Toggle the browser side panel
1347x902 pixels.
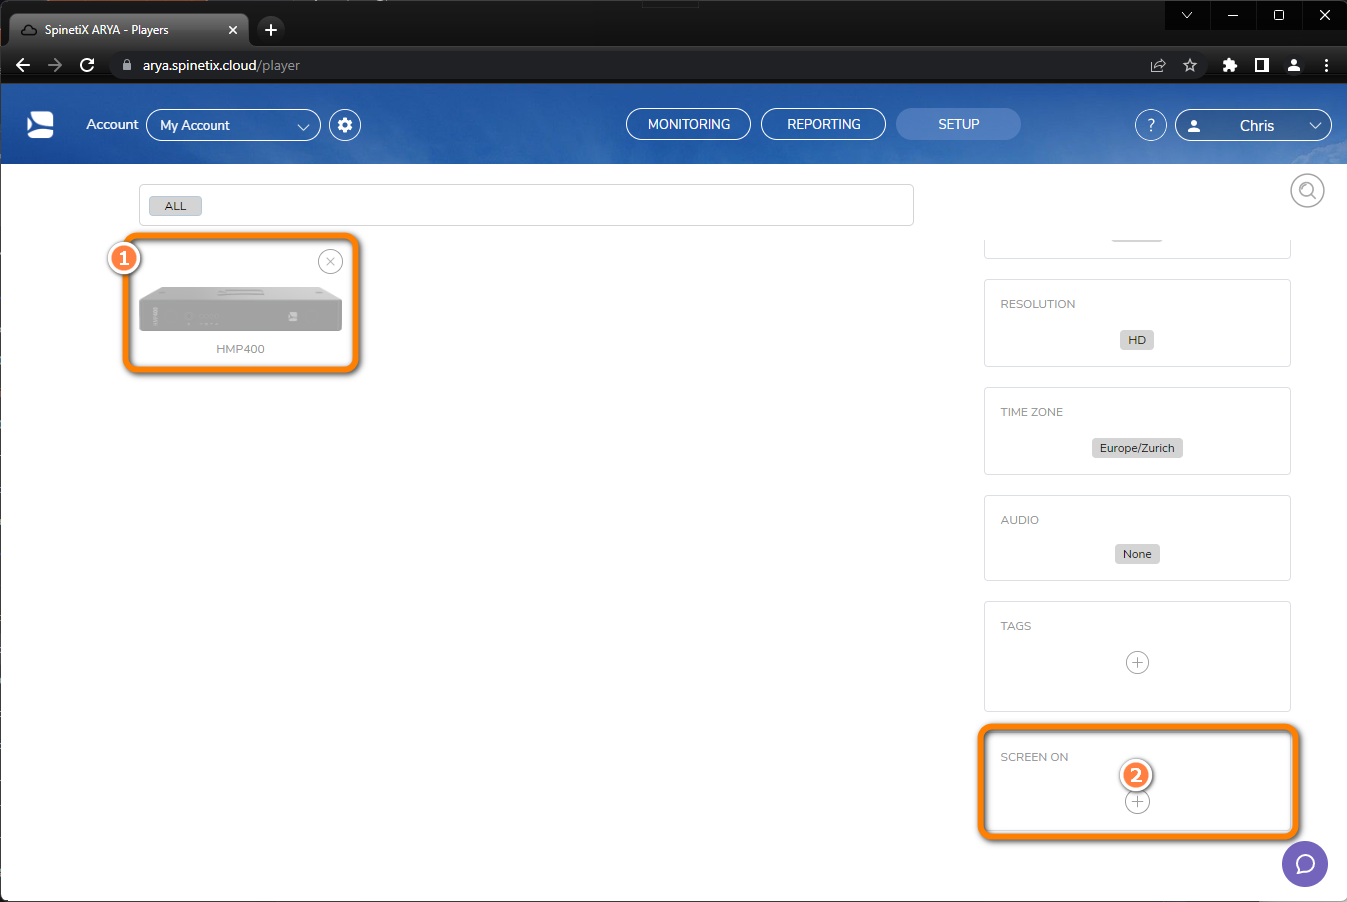click(1262, 65)
